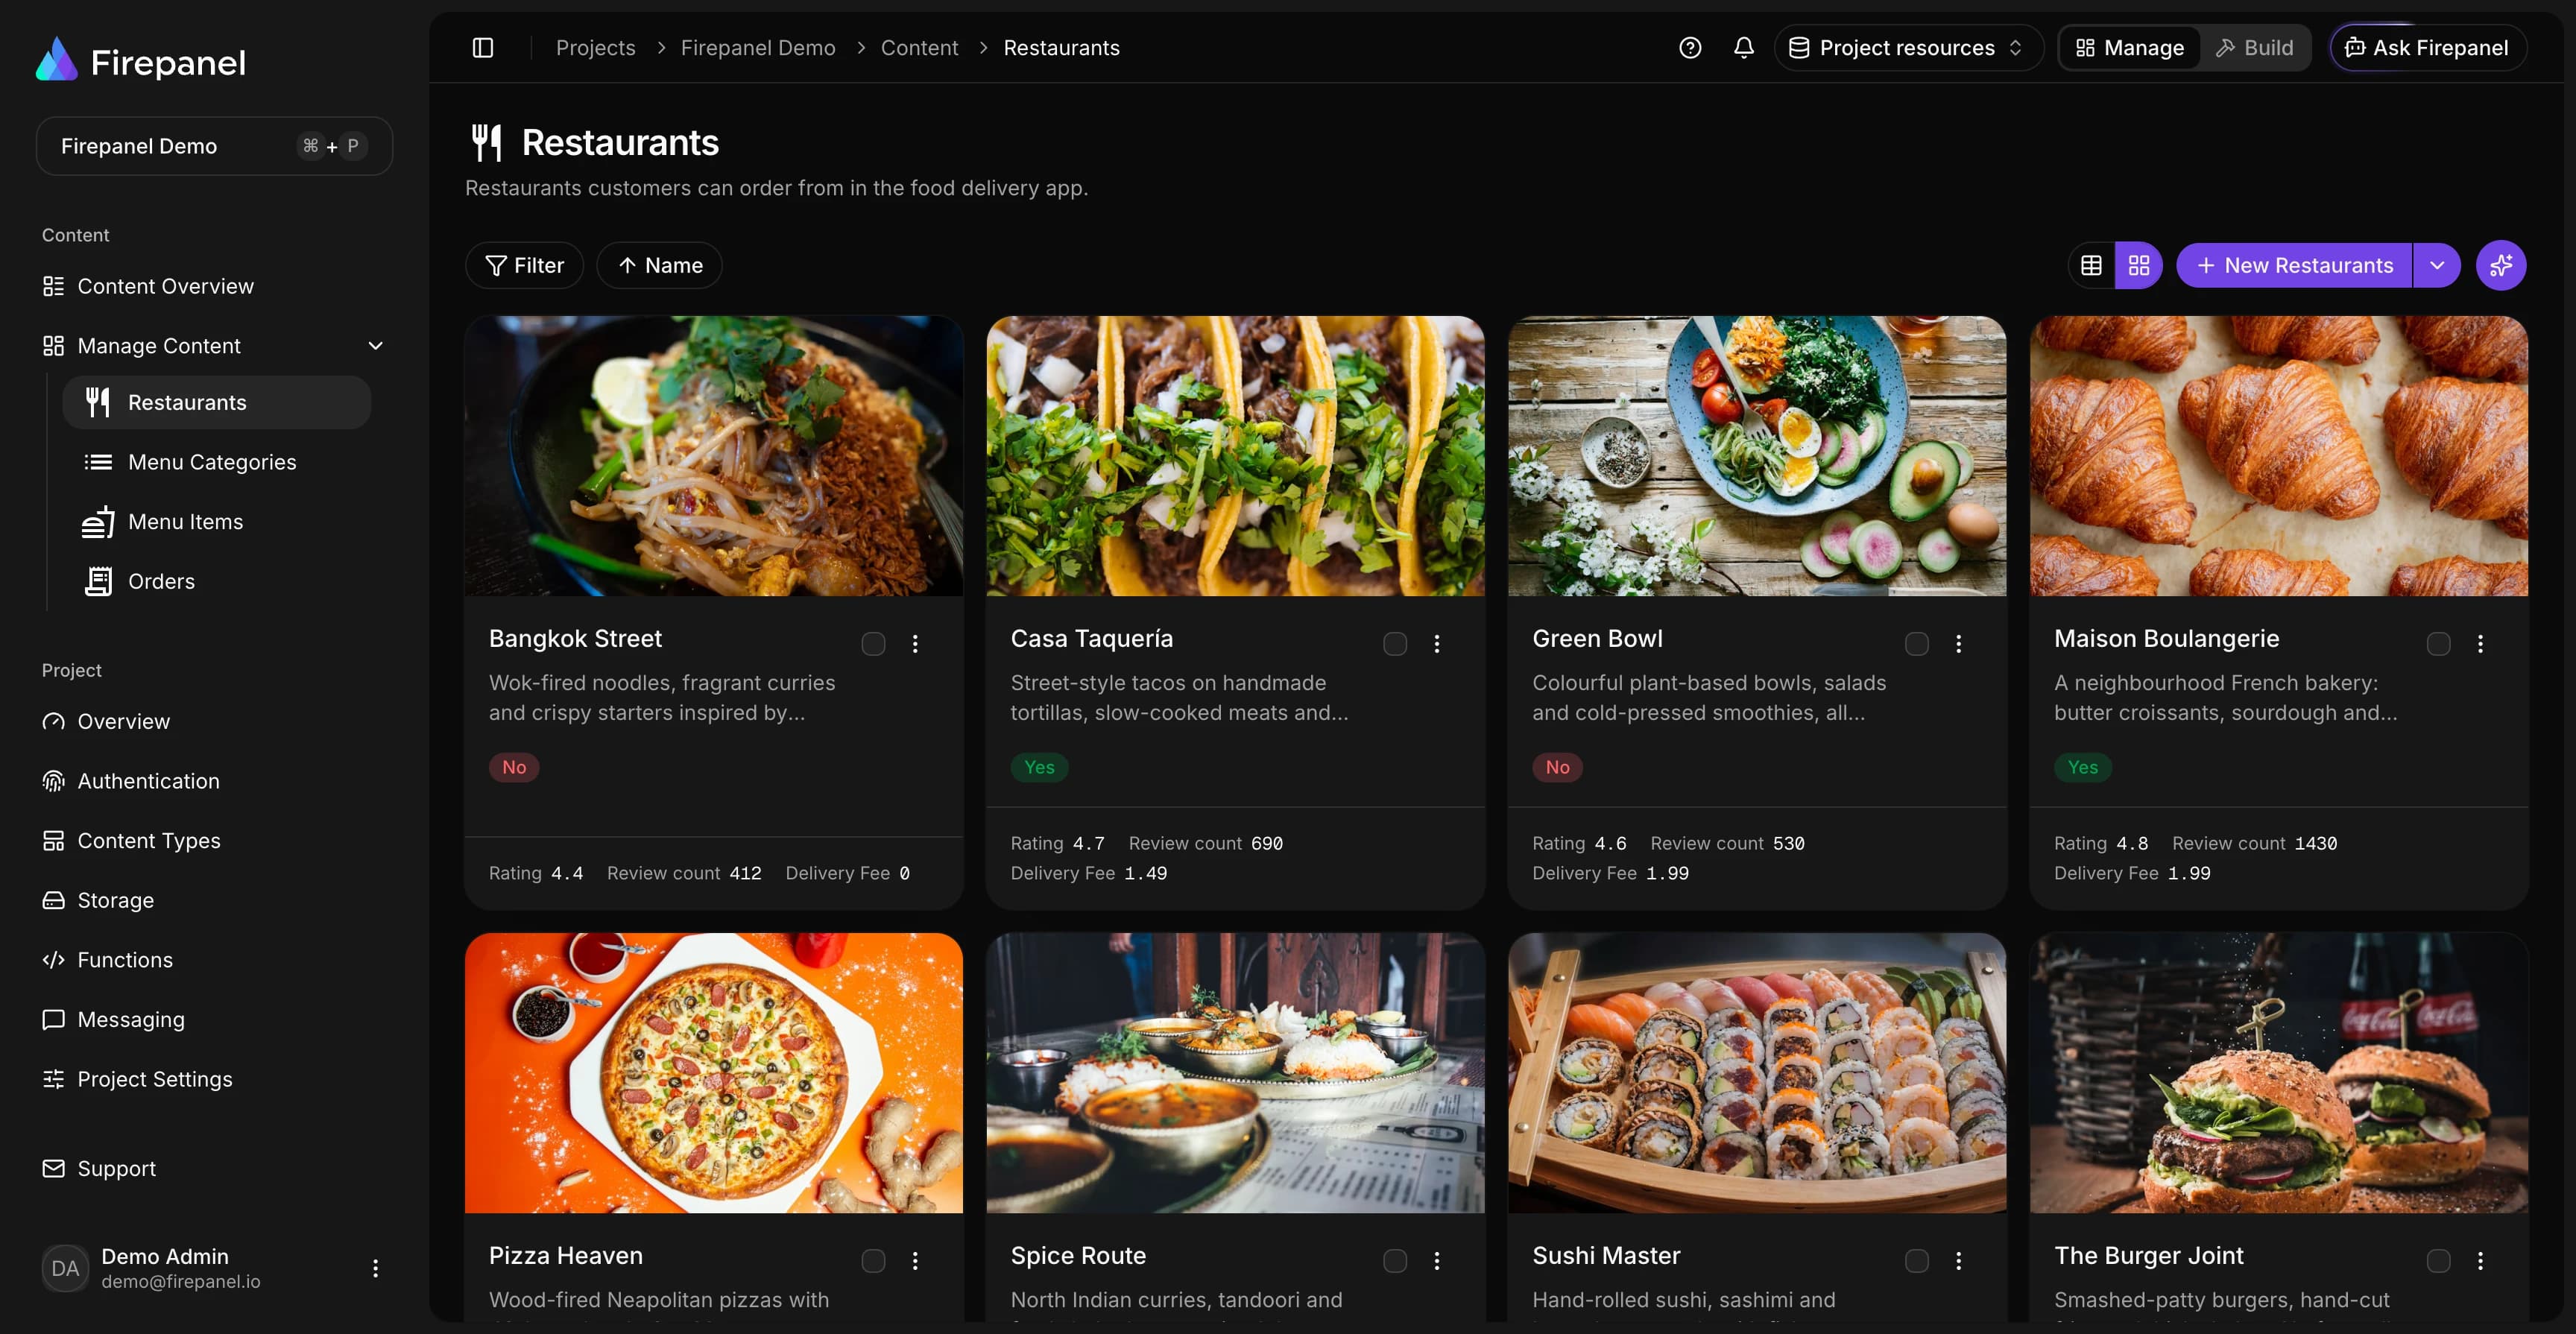Viewport: 2576px width, 1334px height.
Task: Go to Content breadcrumb link
Action: (919, 48)
